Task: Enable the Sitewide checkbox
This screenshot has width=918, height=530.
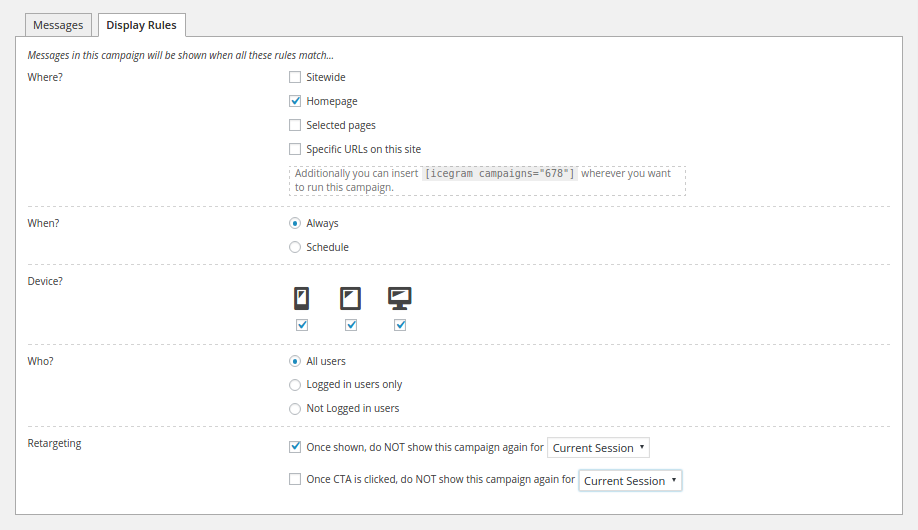Action: (x=295, y=77)
